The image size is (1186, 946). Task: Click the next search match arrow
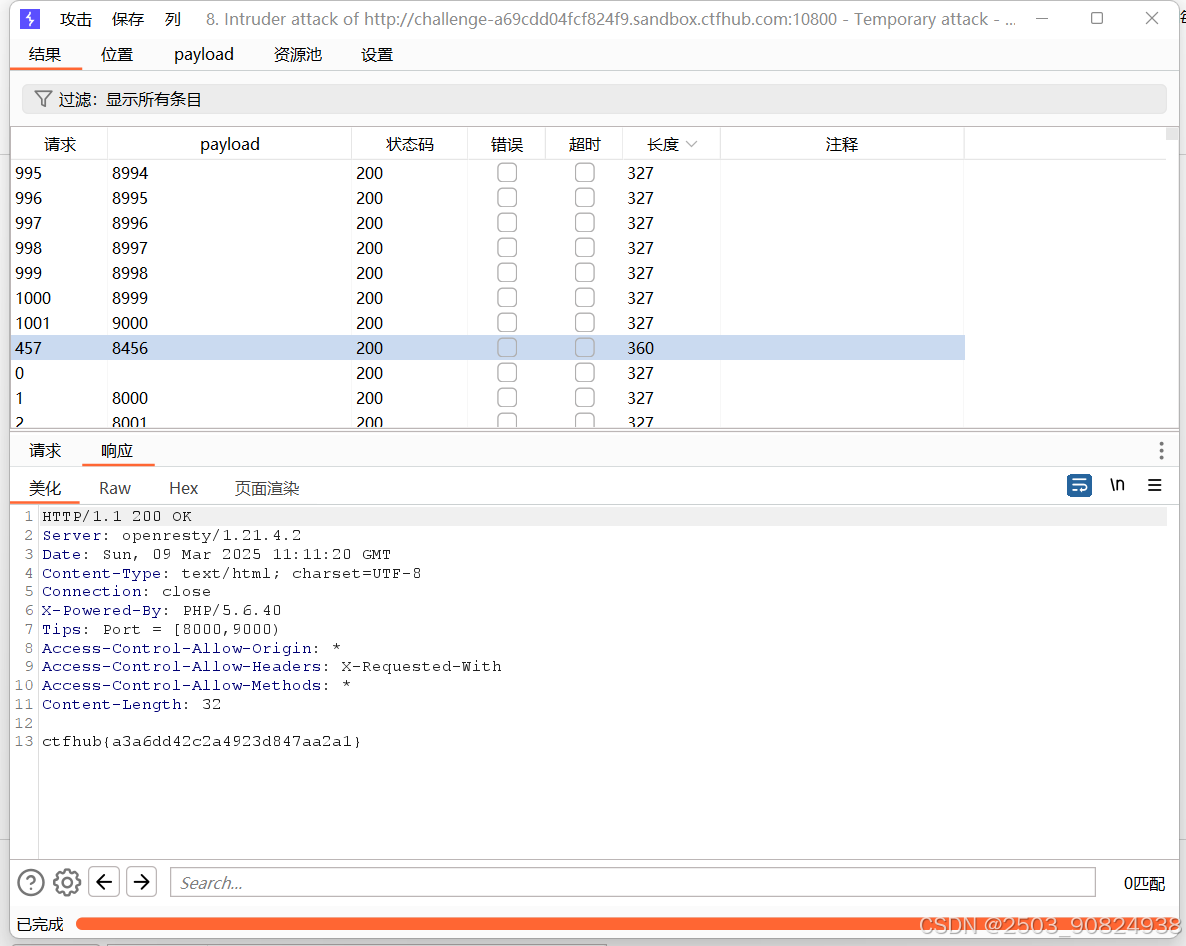140,882
